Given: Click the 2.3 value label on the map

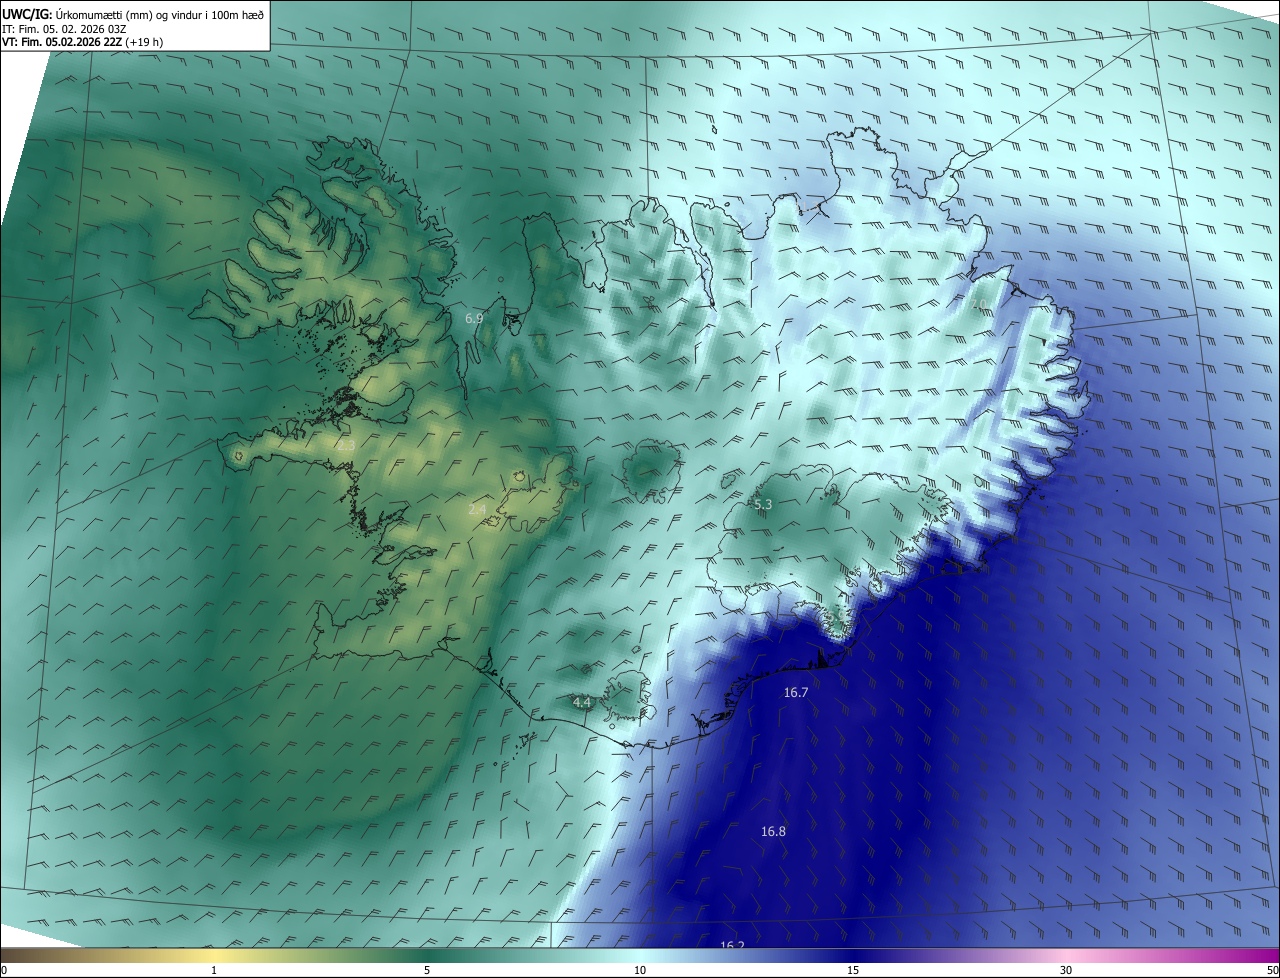Looking at the screenshot, I should click(346, 445).
